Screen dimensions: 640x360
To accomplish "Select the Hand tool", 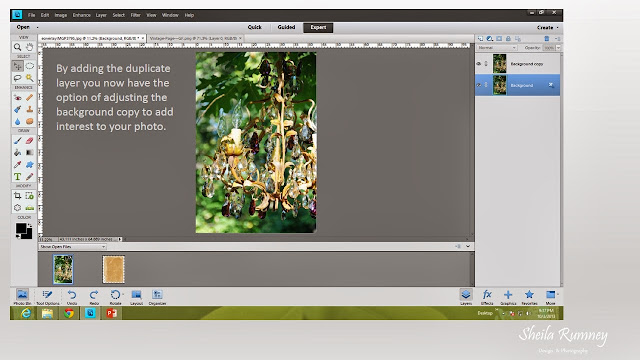I will [29, 47].
